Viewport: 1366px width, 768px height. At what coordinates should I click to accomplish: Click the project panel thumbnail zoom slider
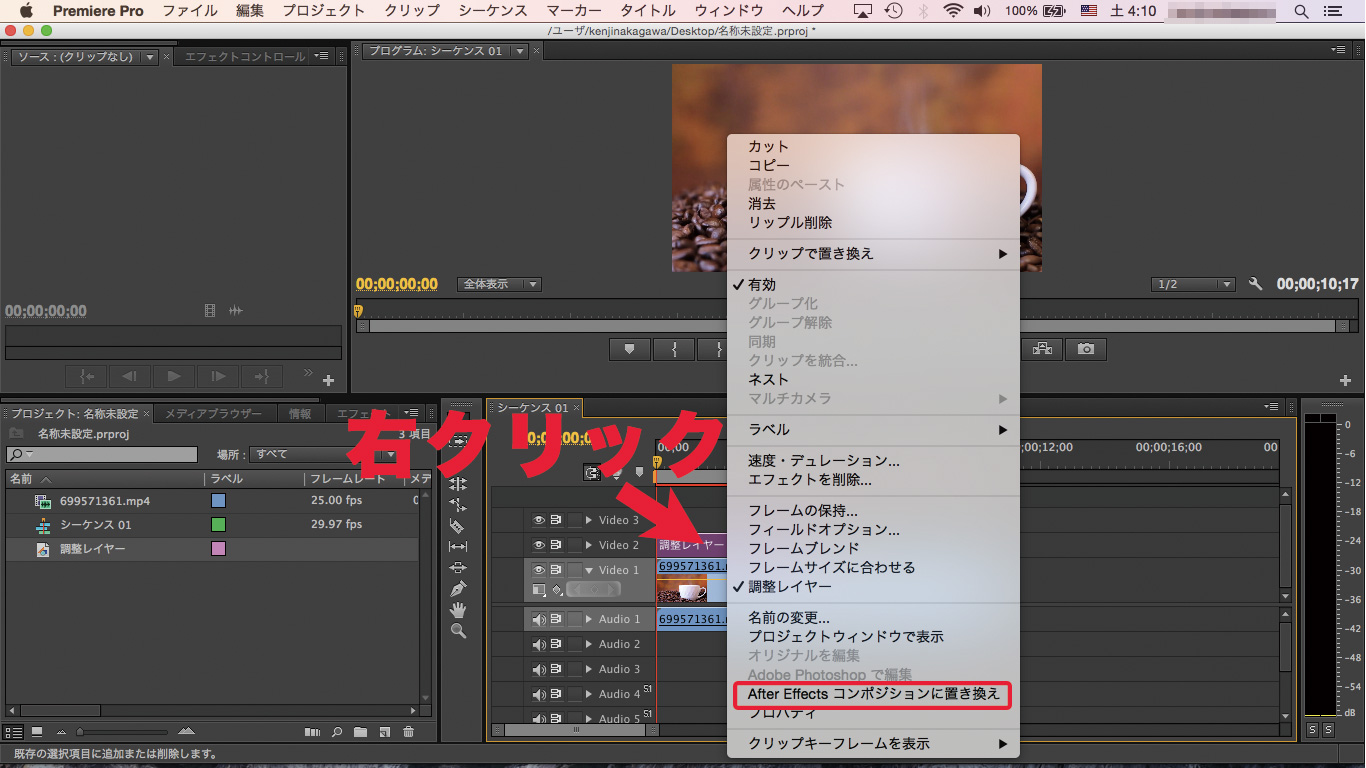click(x=126, y=732)
